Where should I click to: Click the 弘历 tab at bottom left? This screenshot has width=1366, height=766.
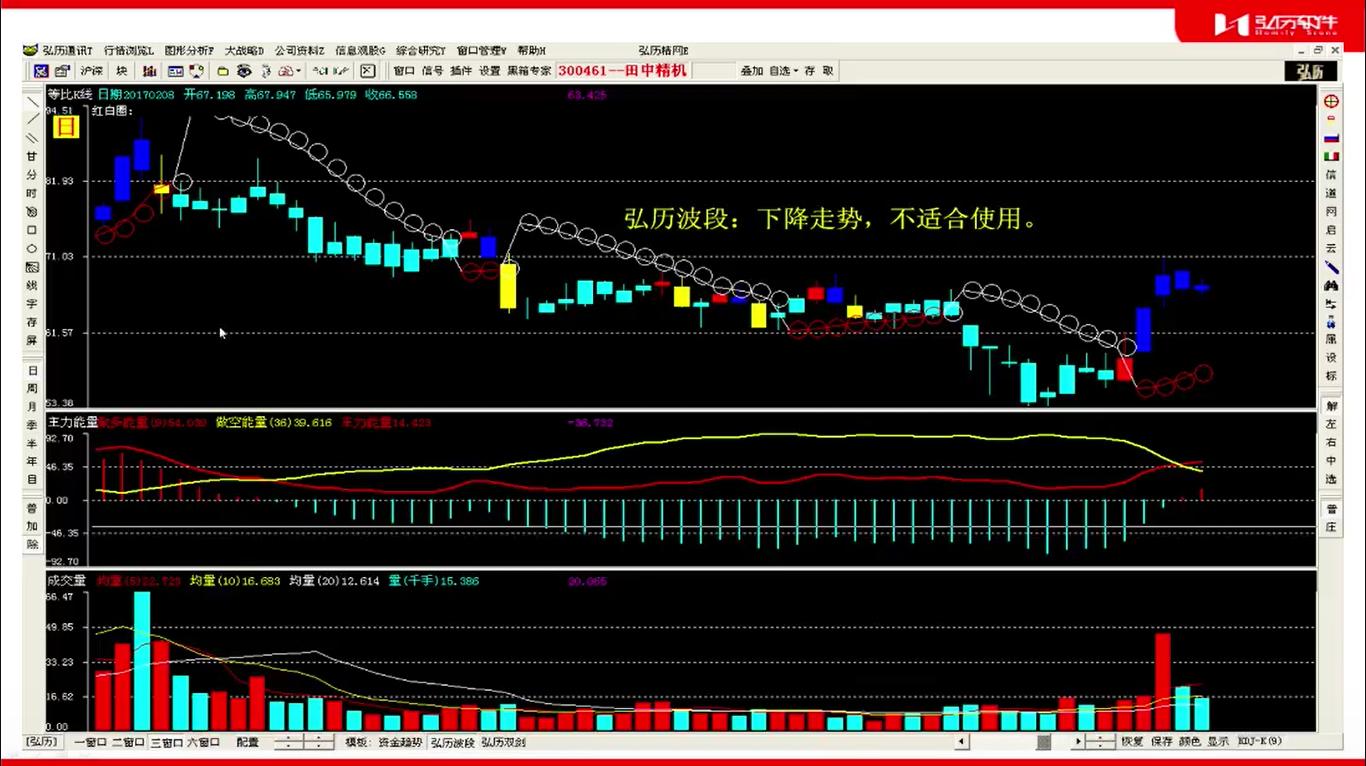[x=43, y=743]
